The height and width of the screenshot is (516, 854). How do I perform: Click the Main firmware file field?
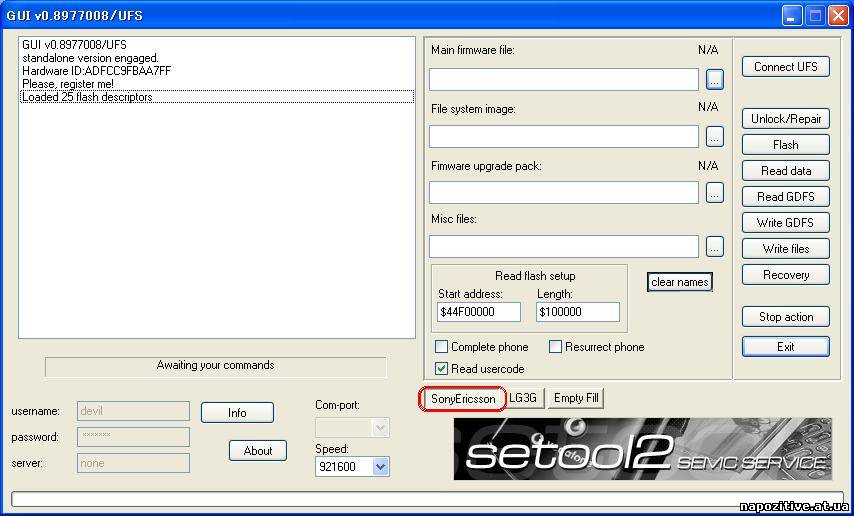pos(564,80)
